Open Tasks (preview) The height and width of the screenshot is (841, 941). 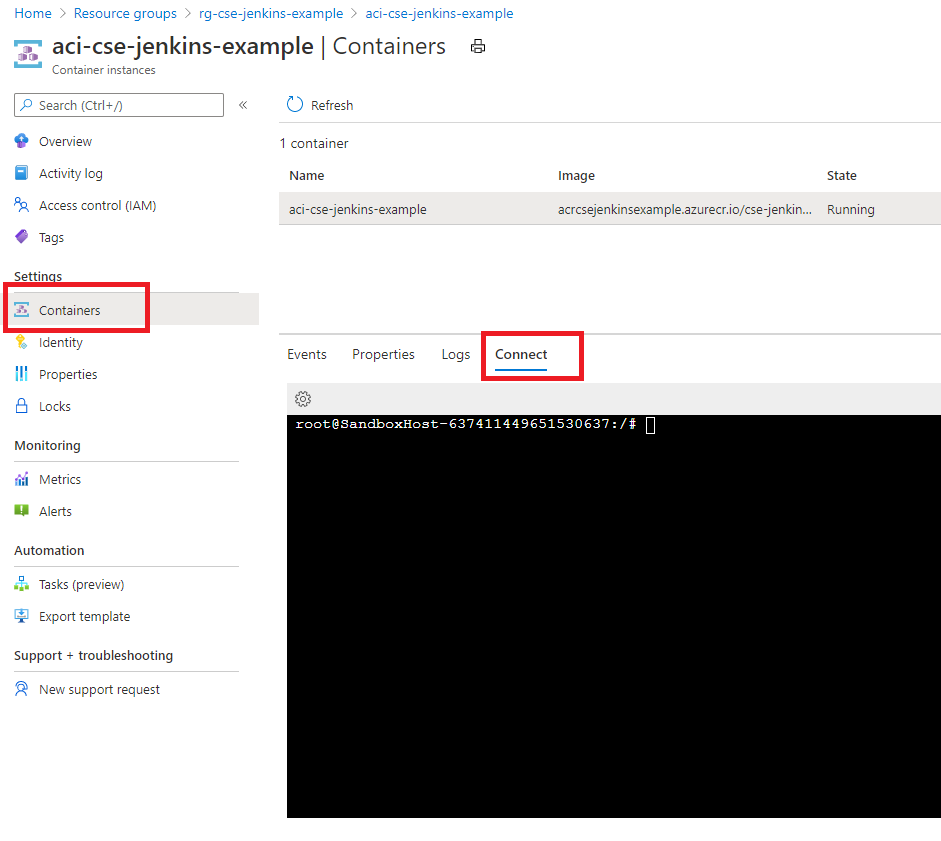(82, 585)
